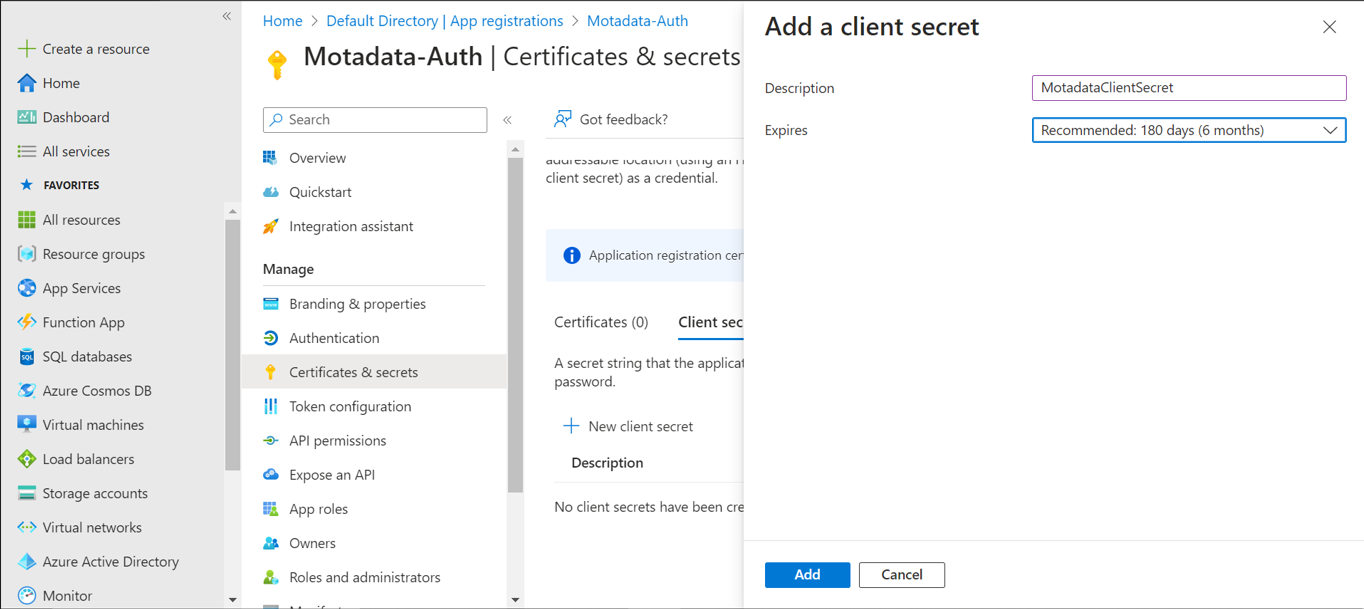Click the Overview icon in resource menu
Viewport: 1364px width, 609px height.
pos(271,158)
